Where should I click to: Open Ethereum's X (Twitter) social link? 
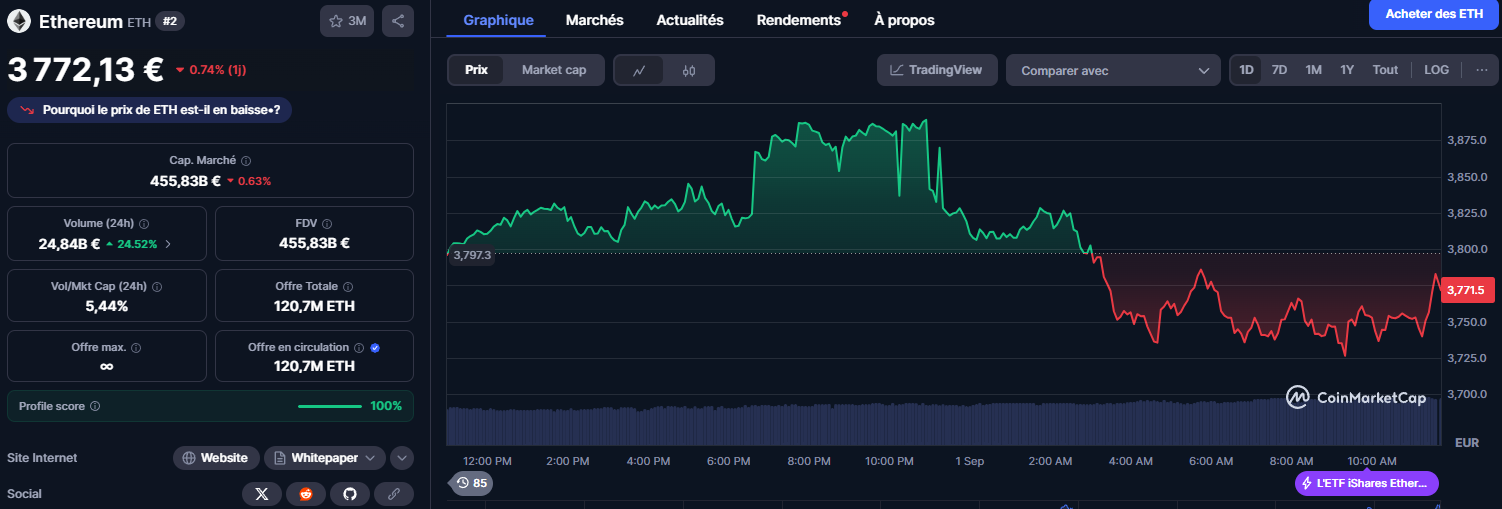pyautogui.click(x=262, y=494)
